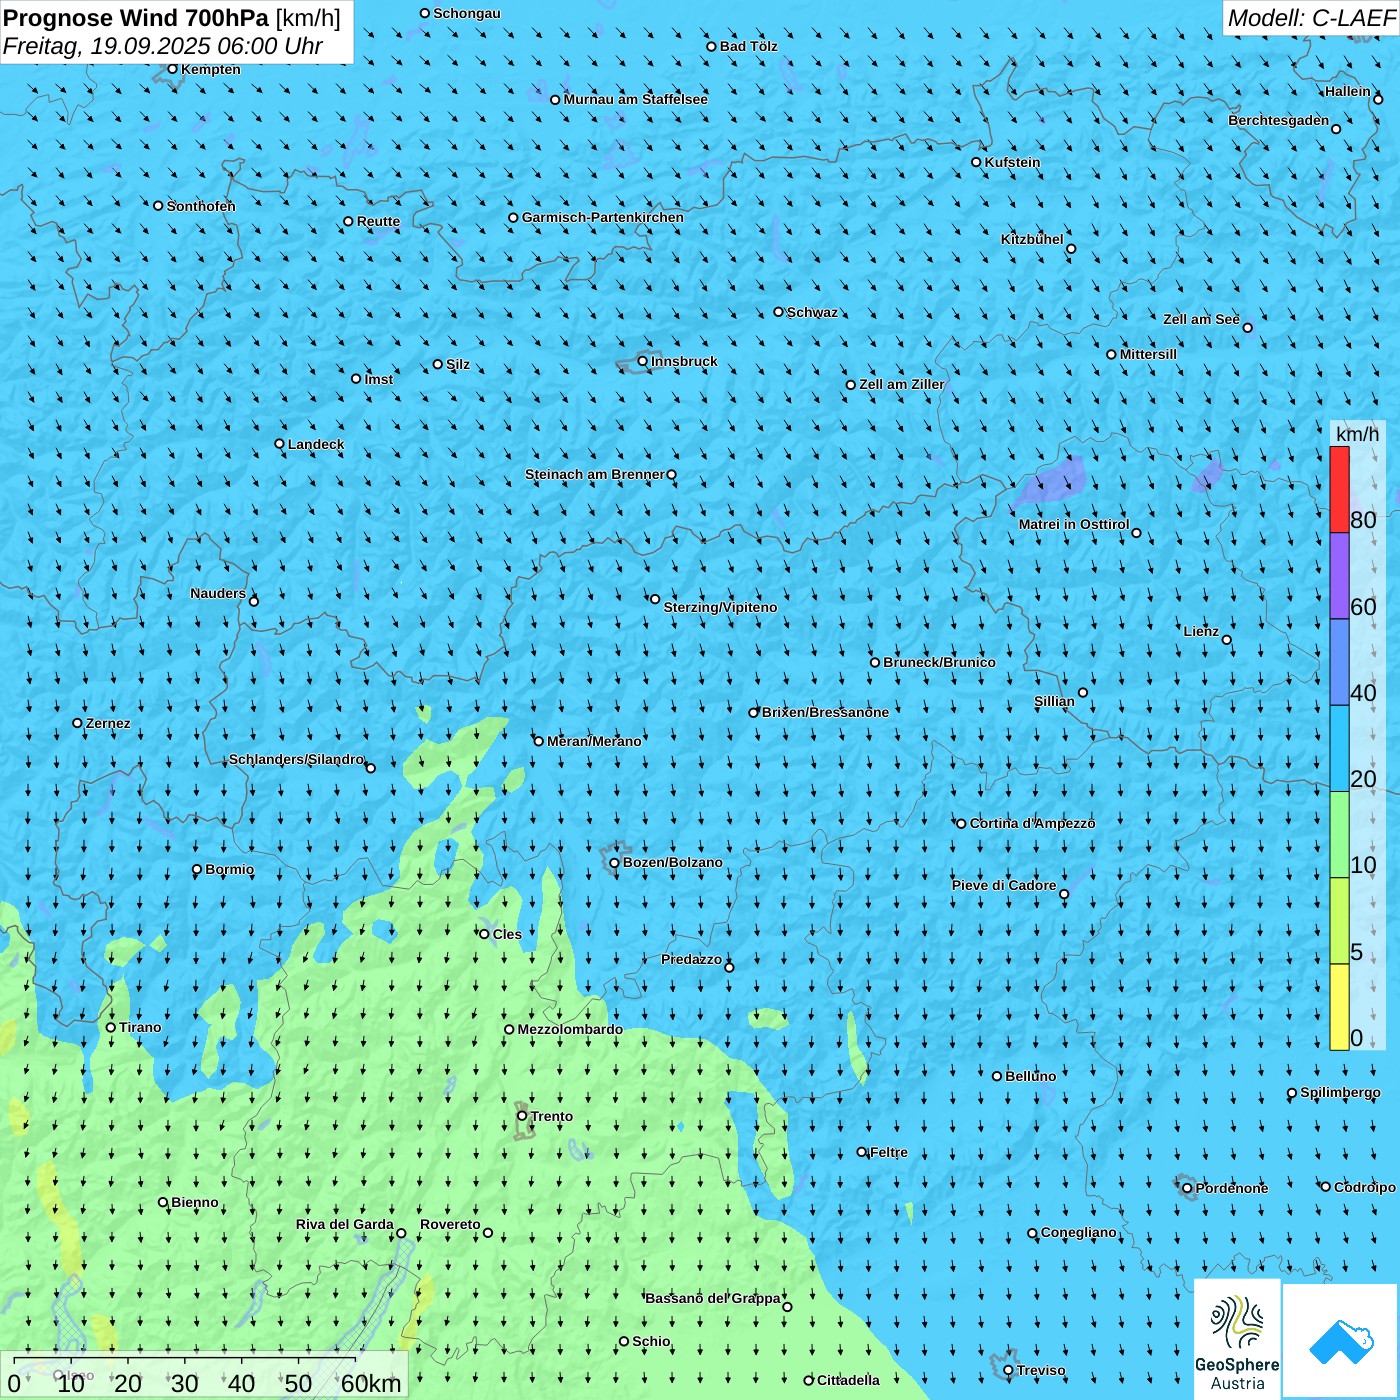1400x1400 pixels.
Task: Click the Pordenone label
Action: 1232,1188
